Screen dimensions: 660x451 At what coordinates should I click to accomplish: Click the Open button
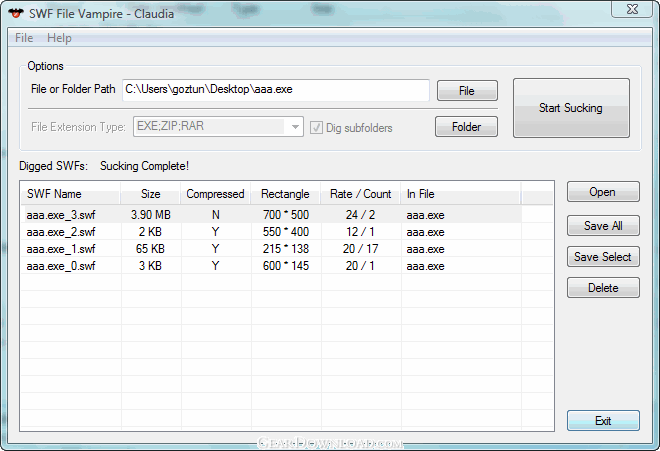coord(603,192)
